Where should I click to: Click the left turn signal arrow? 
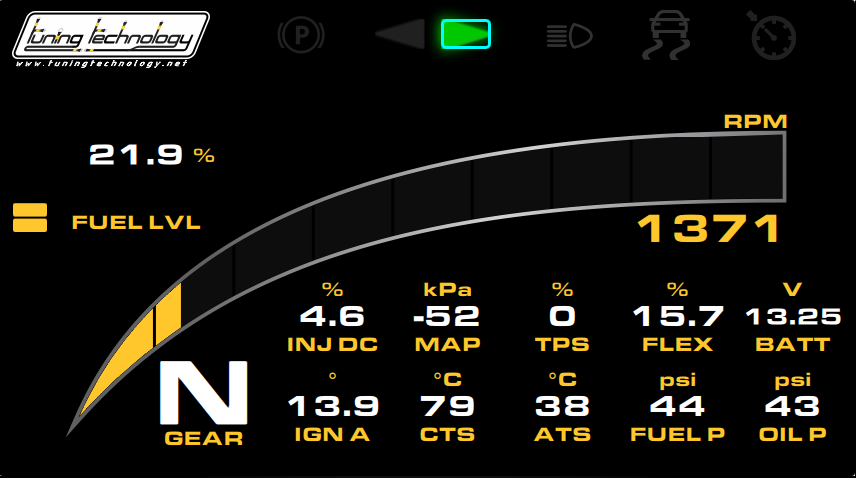click(x=400, y=34)
